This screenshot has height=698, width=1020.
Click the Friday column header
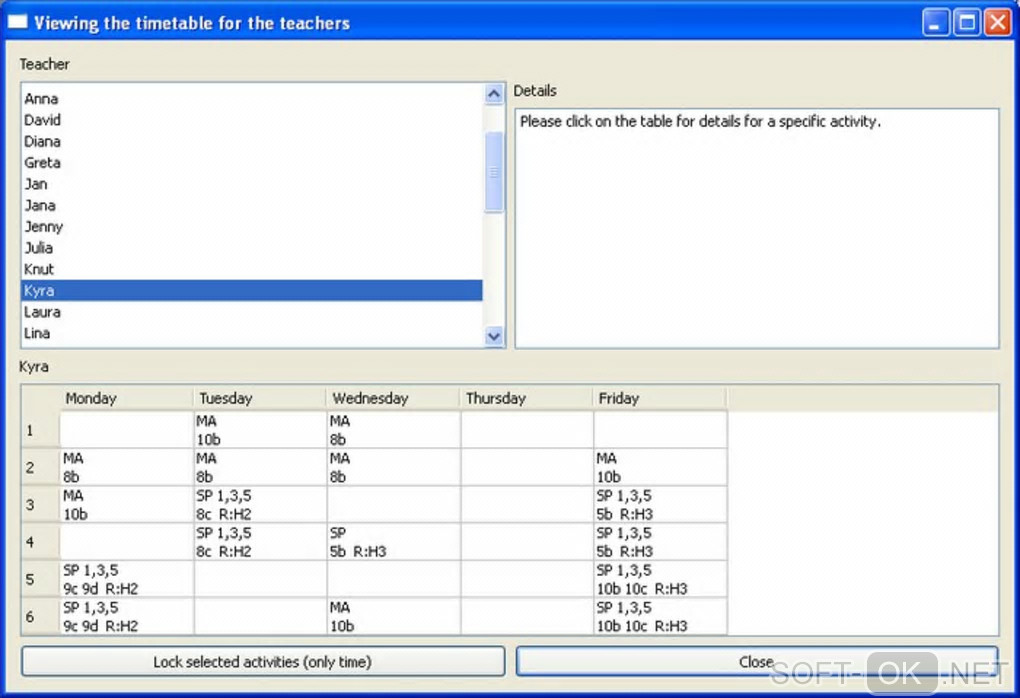point(660,398)
